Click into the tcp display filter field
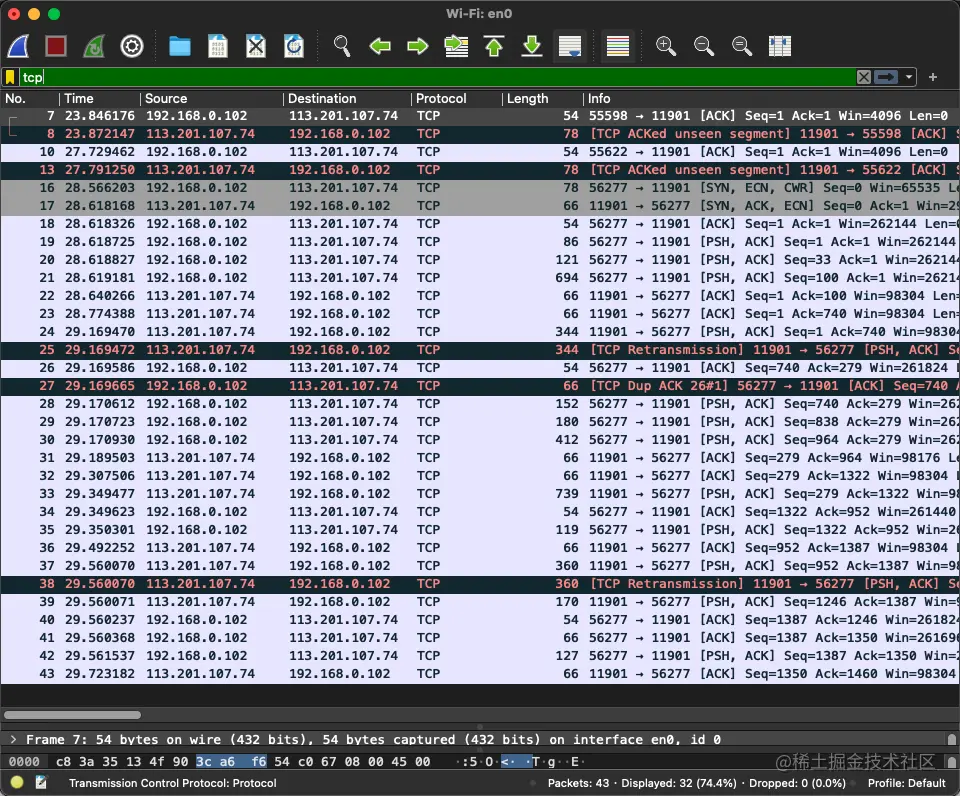The width and height of the screenshot is (960, 796). coord(437,77)
